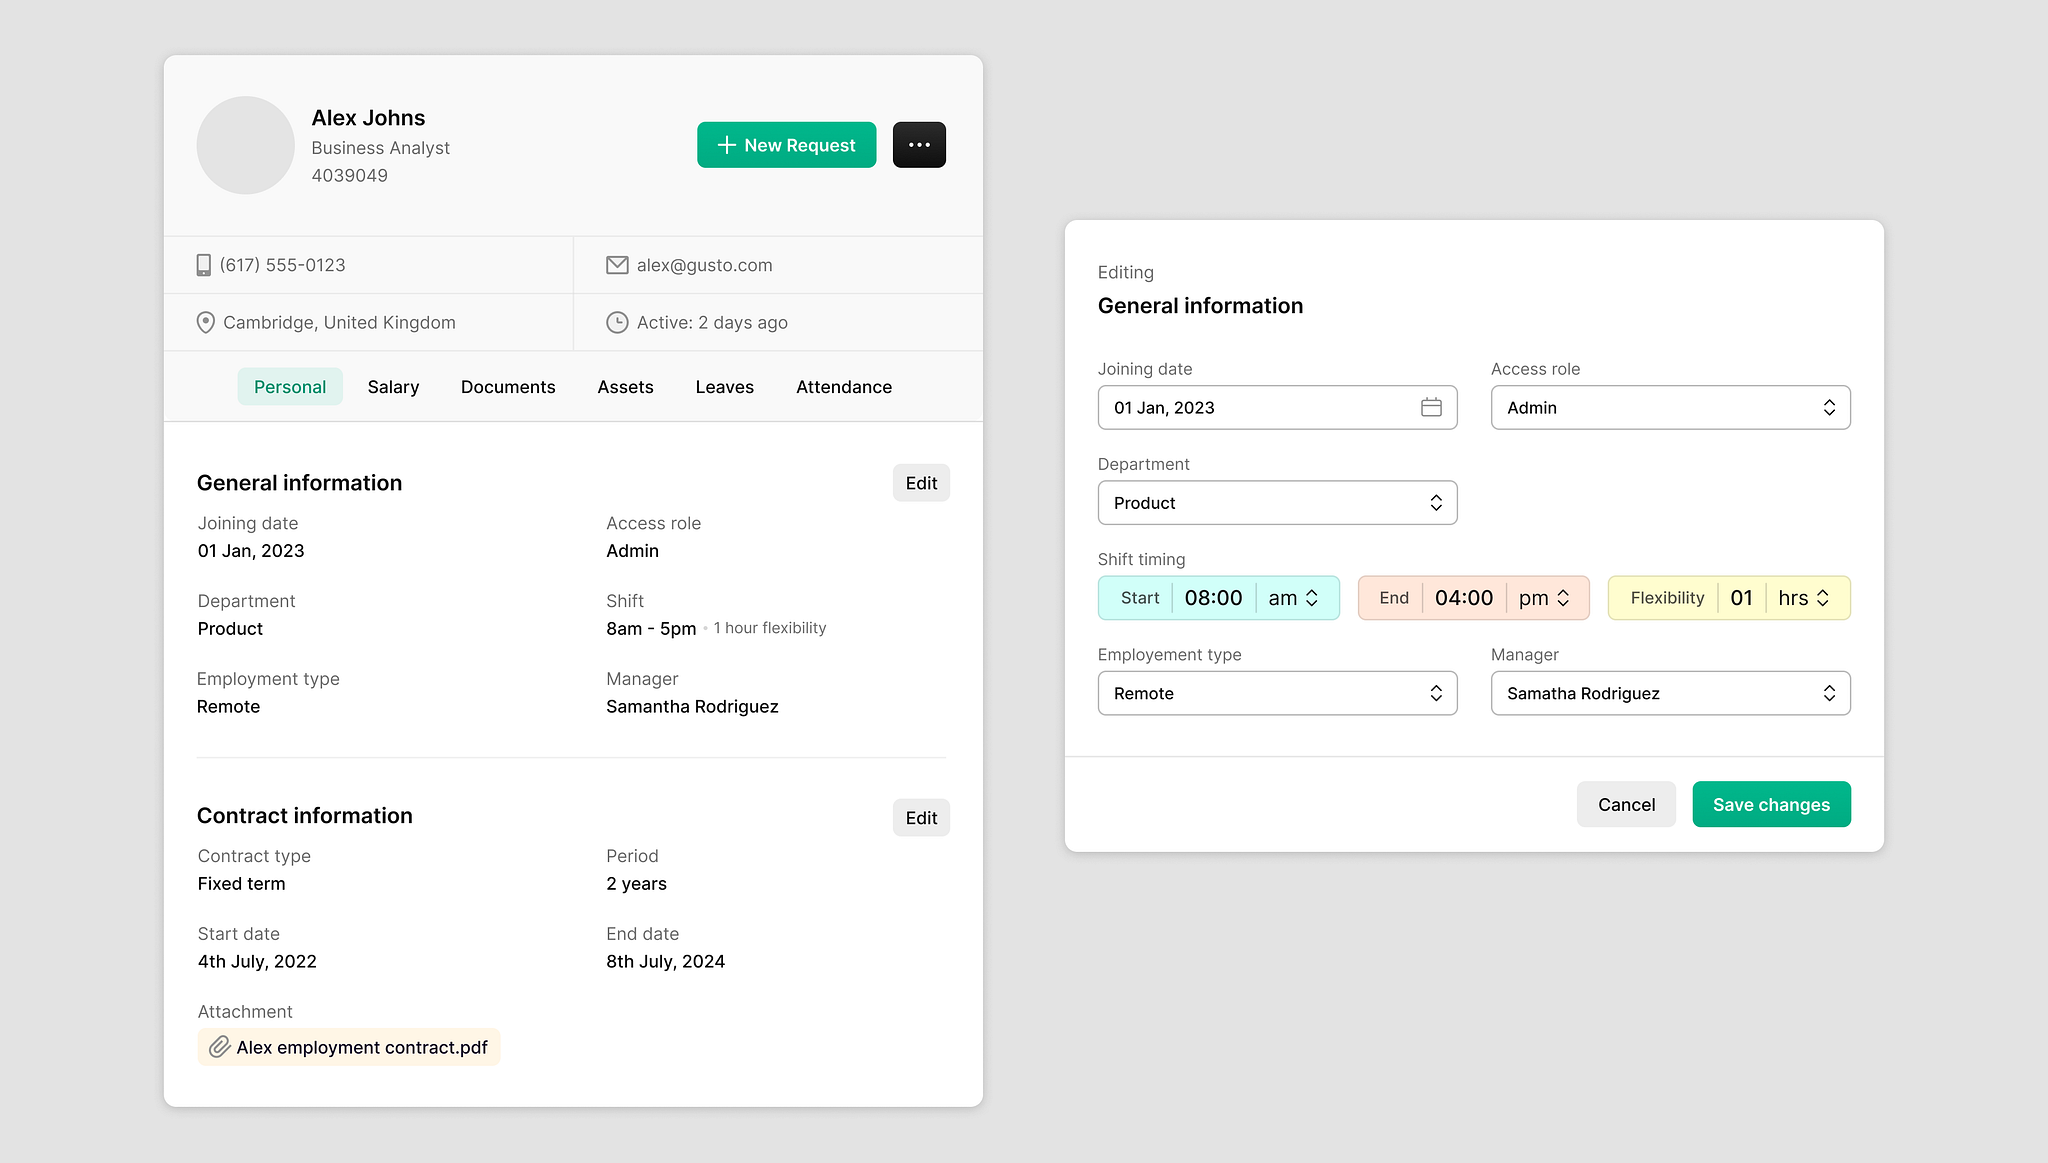Open the more options menu beside New Request

pos(918,144)
